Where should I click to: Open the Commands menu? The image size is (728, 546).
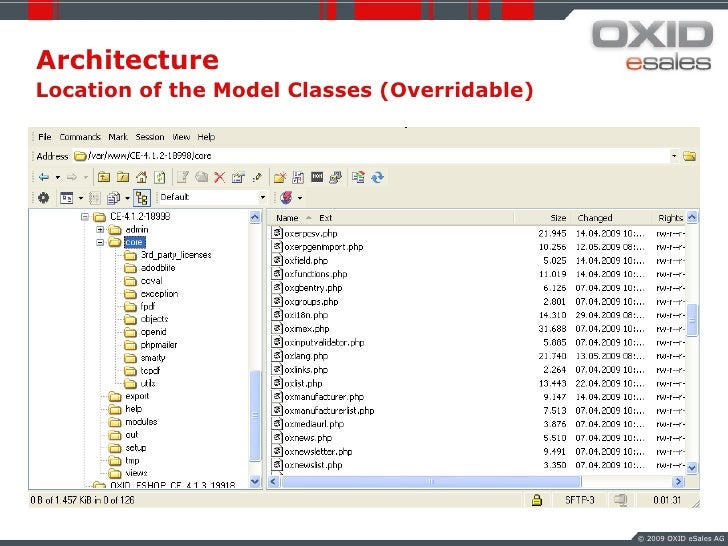[x=80, y=137]
